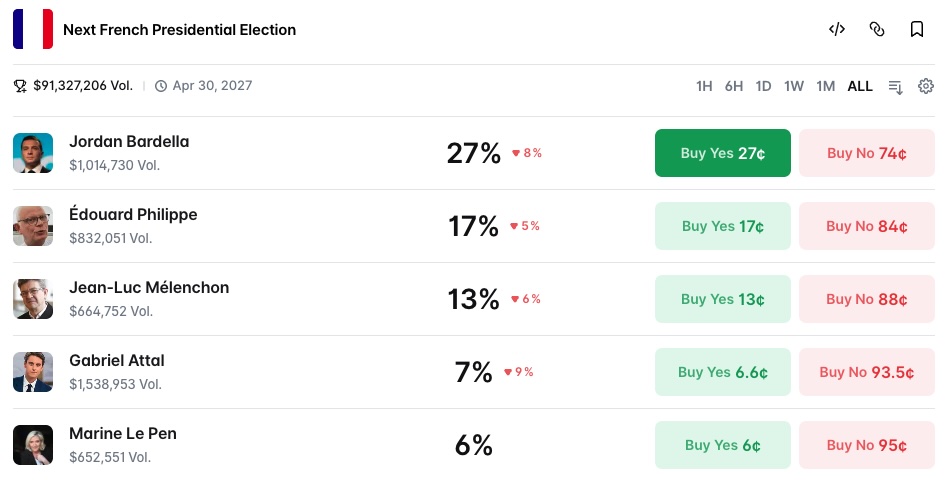Click the sort order icon
The width and height of the screenshot is (951, 480).
[896, 87]
